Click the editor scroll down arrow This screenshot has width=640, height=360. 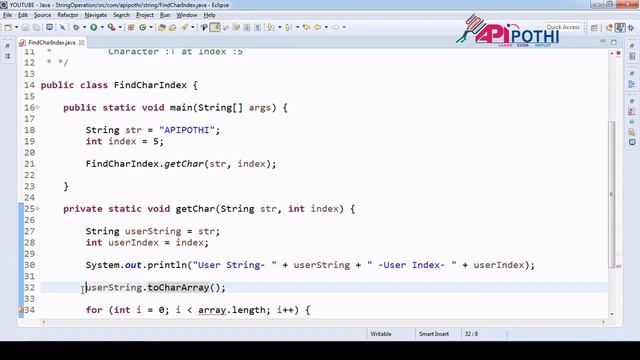click(x=611, y=314)
